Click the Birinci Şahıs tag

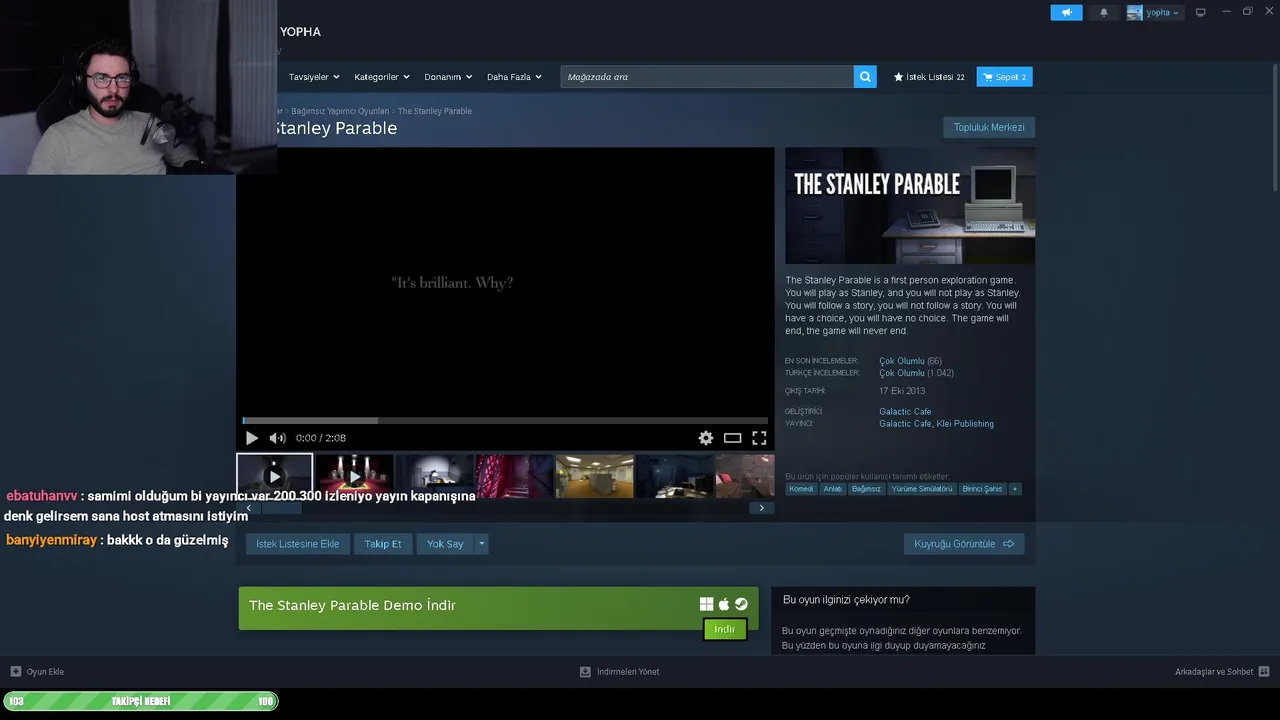point(982,489)
